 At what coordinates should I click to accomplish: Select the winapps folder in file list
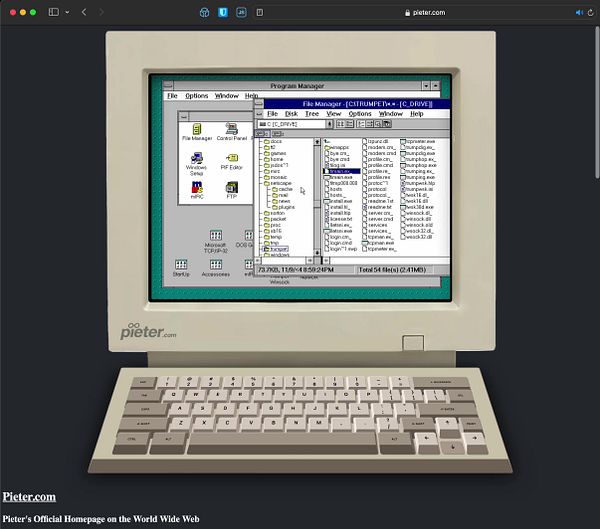pos(336,147)
